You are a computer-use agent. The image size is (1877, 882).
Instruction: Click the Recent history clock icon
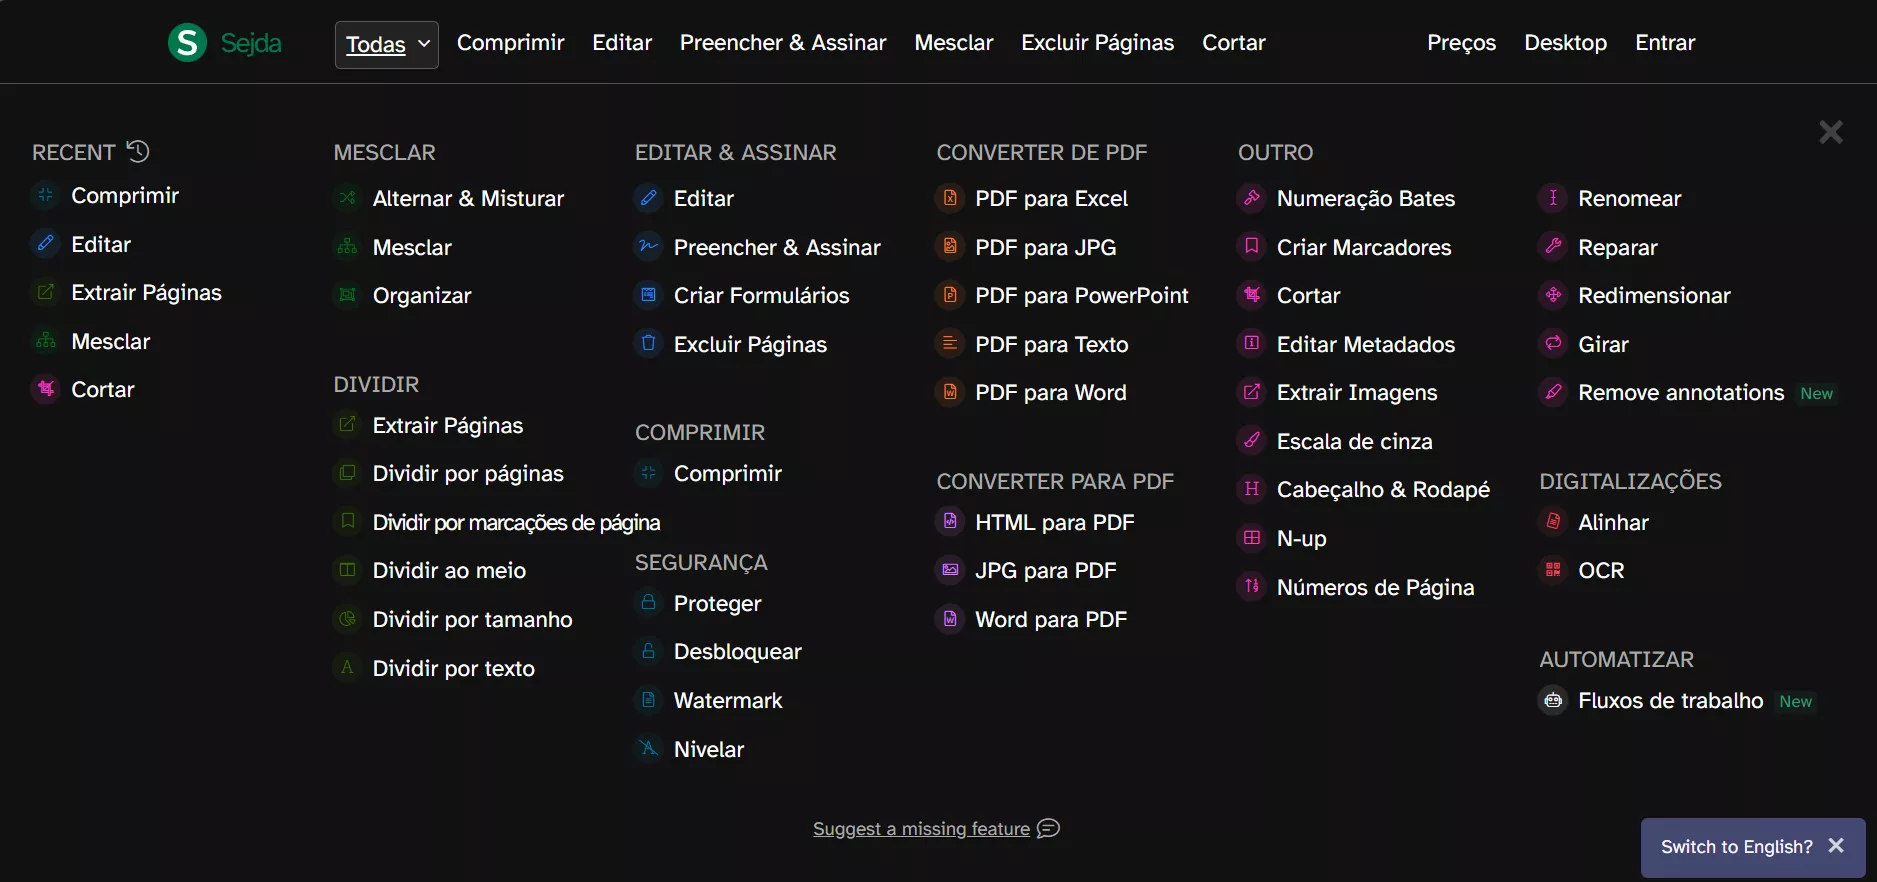138,151
